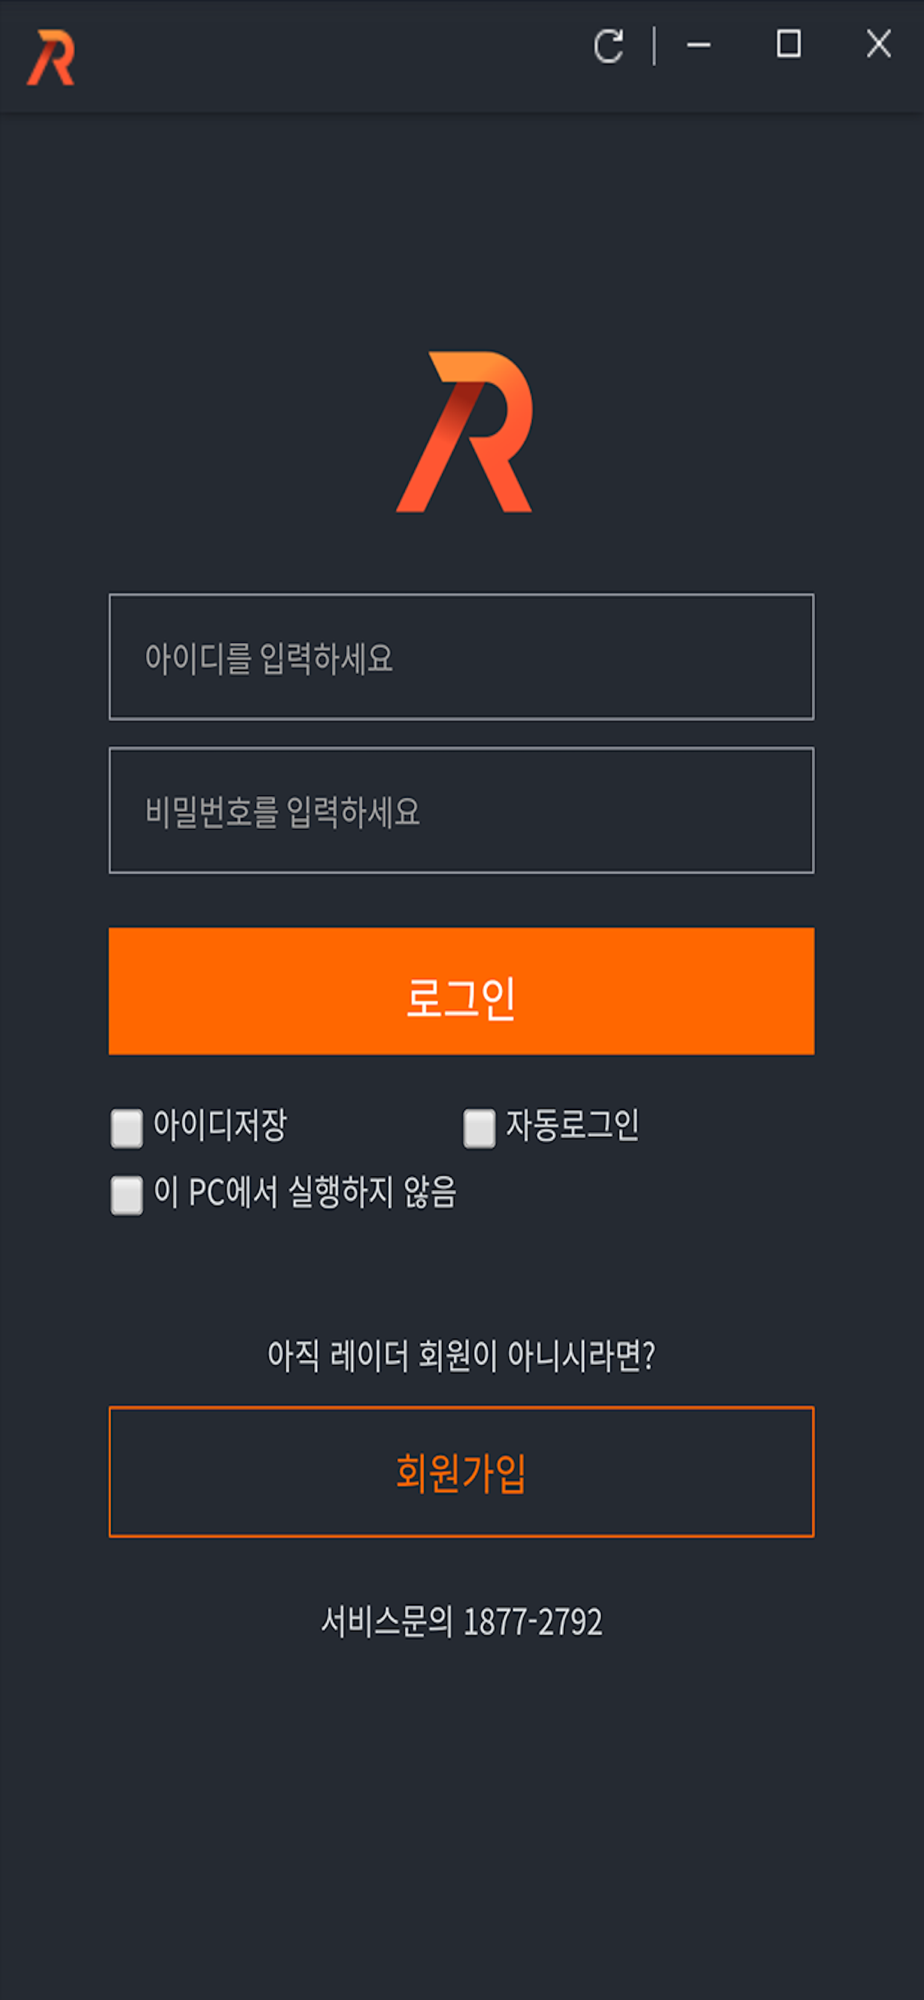Toggle the 자동로그인 checkbox
924x2000 pixels.
coord(479,1128)
